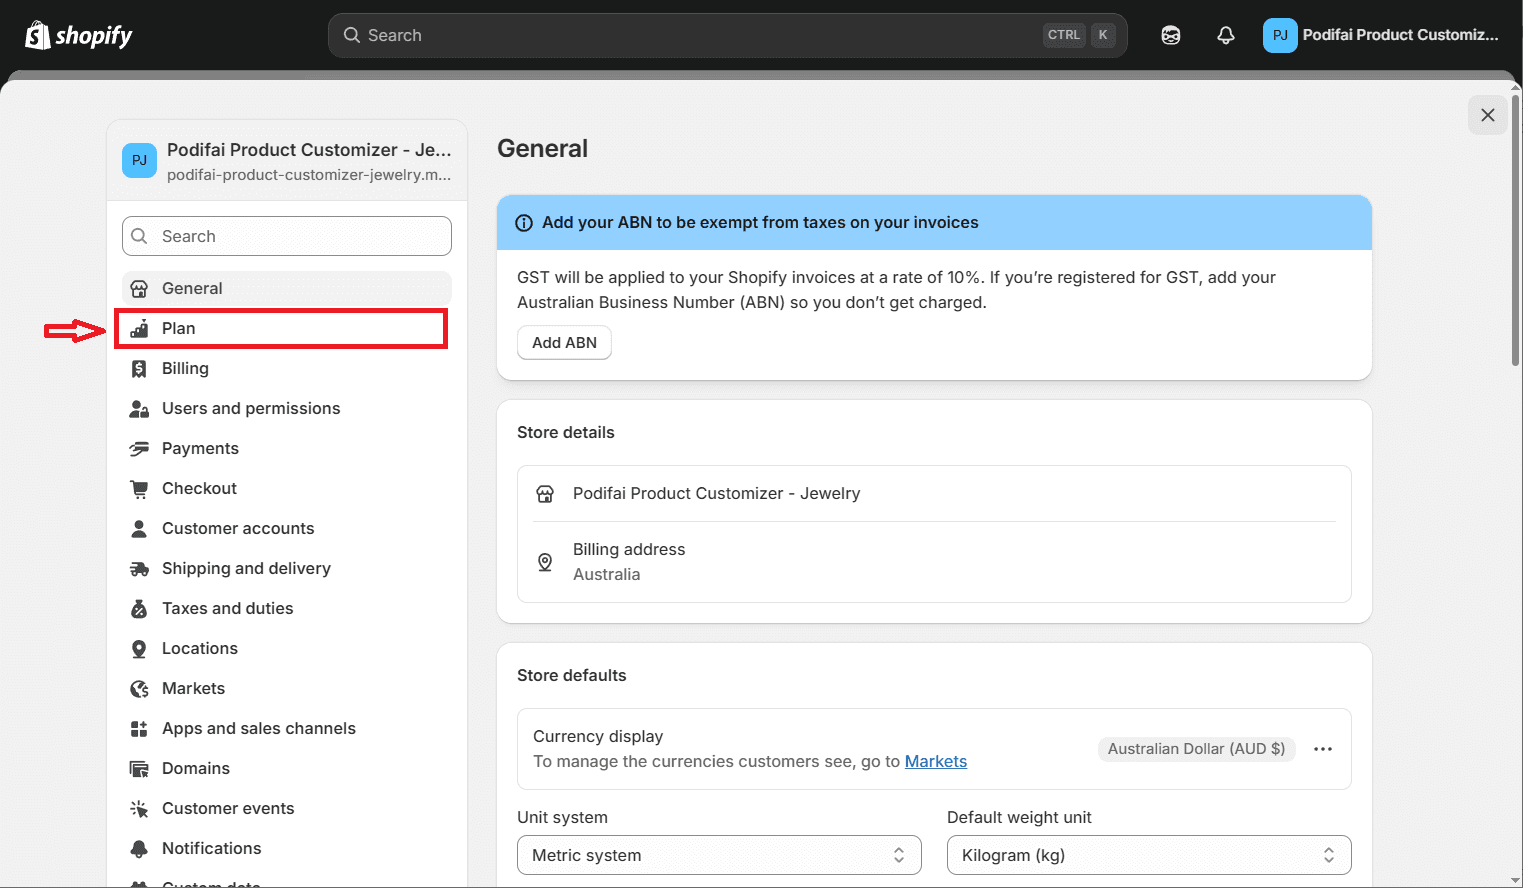Click the Shipping and delivery truck icon
The width and height of the screenshot is (1523, 888).
tap(139, 568)
